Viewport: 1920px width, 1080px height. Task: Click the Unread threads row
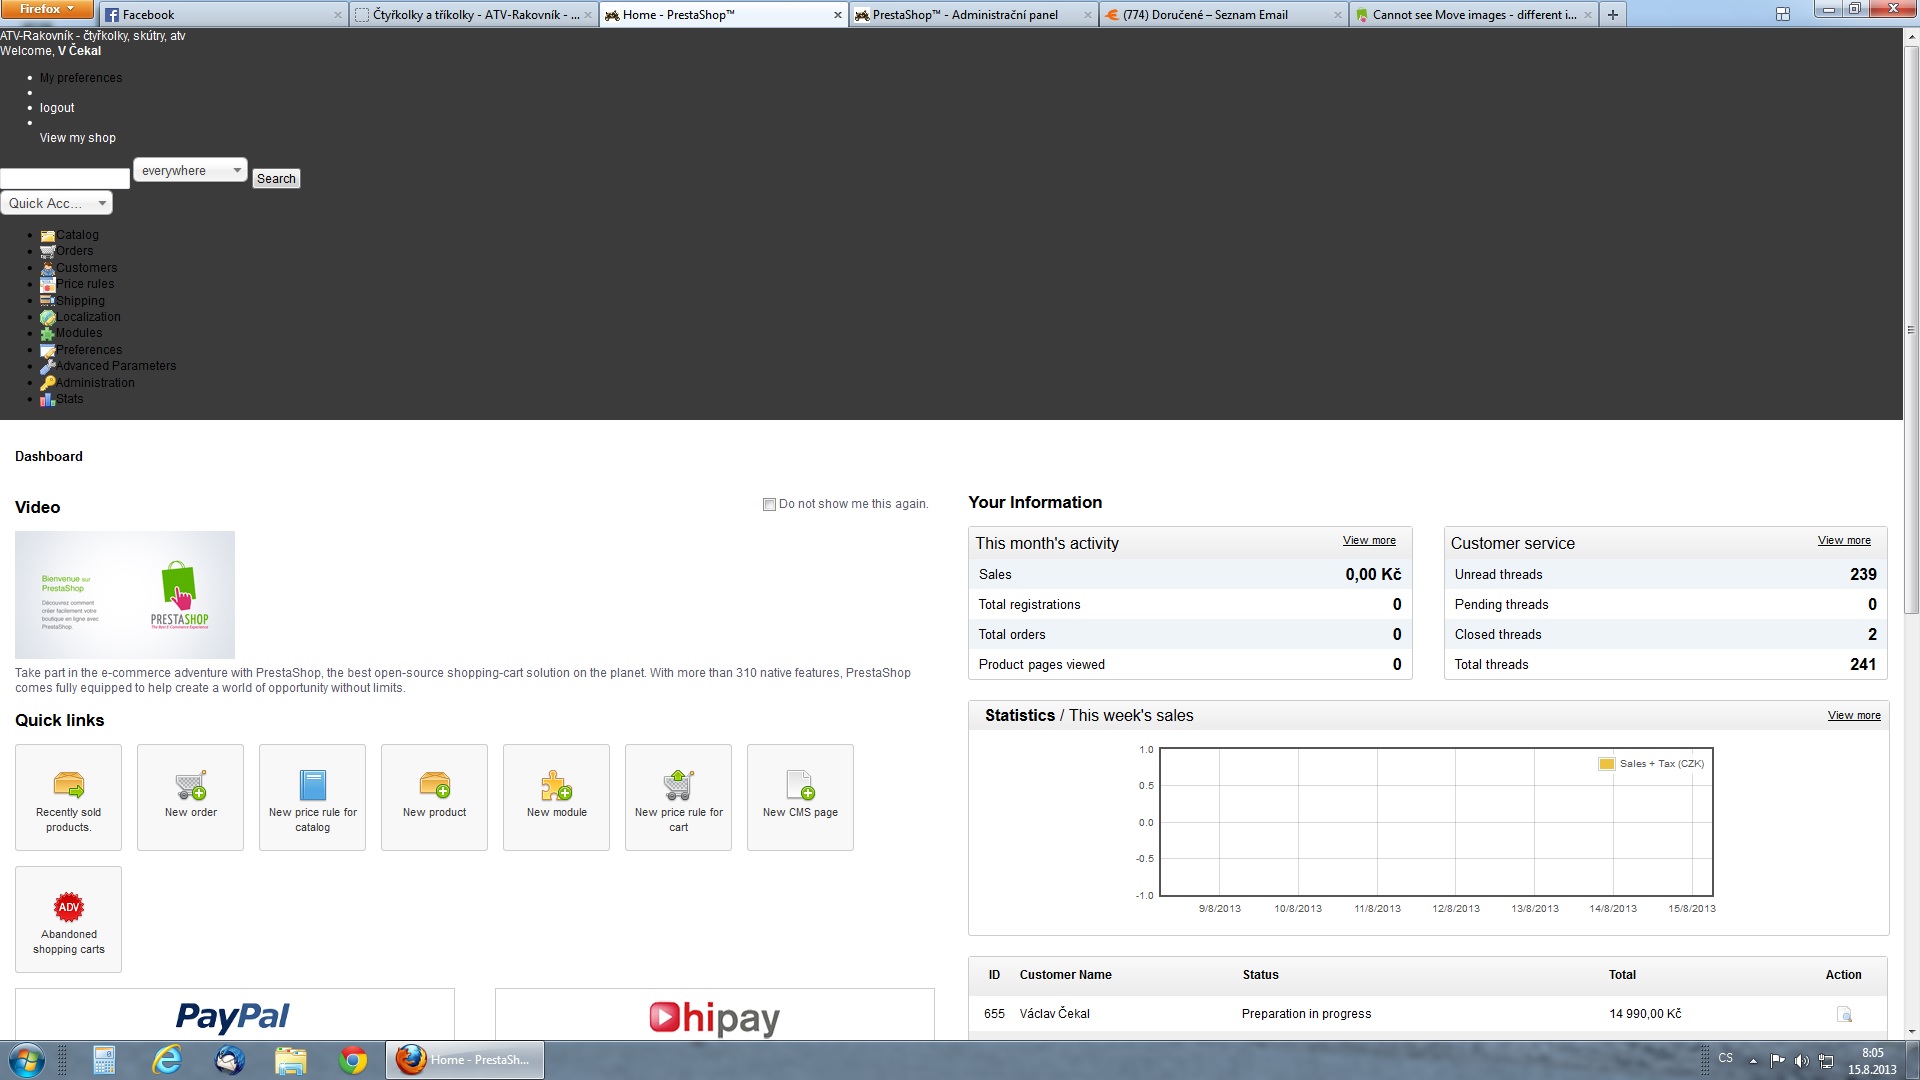[x=1665, y=574]
